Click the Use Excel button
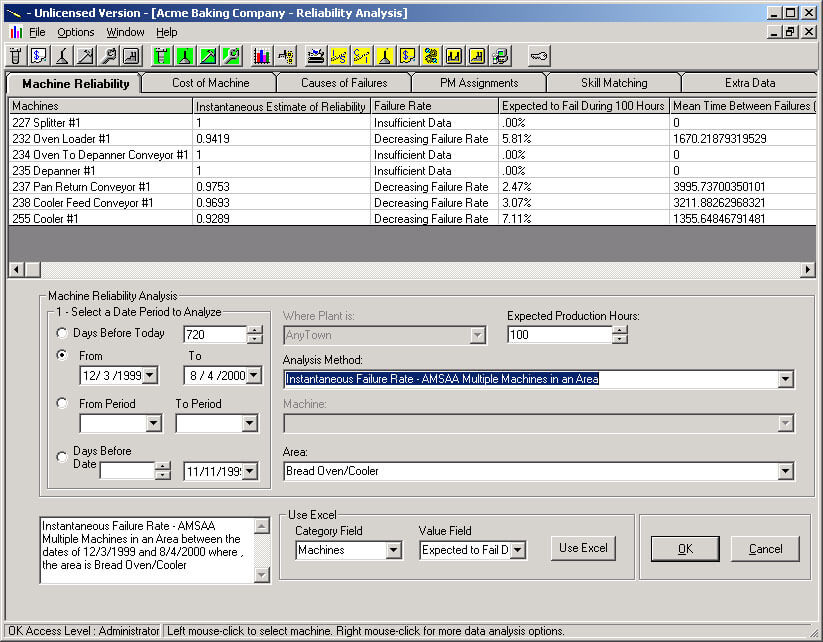This screenshot has height=642, width=823. 583,548
